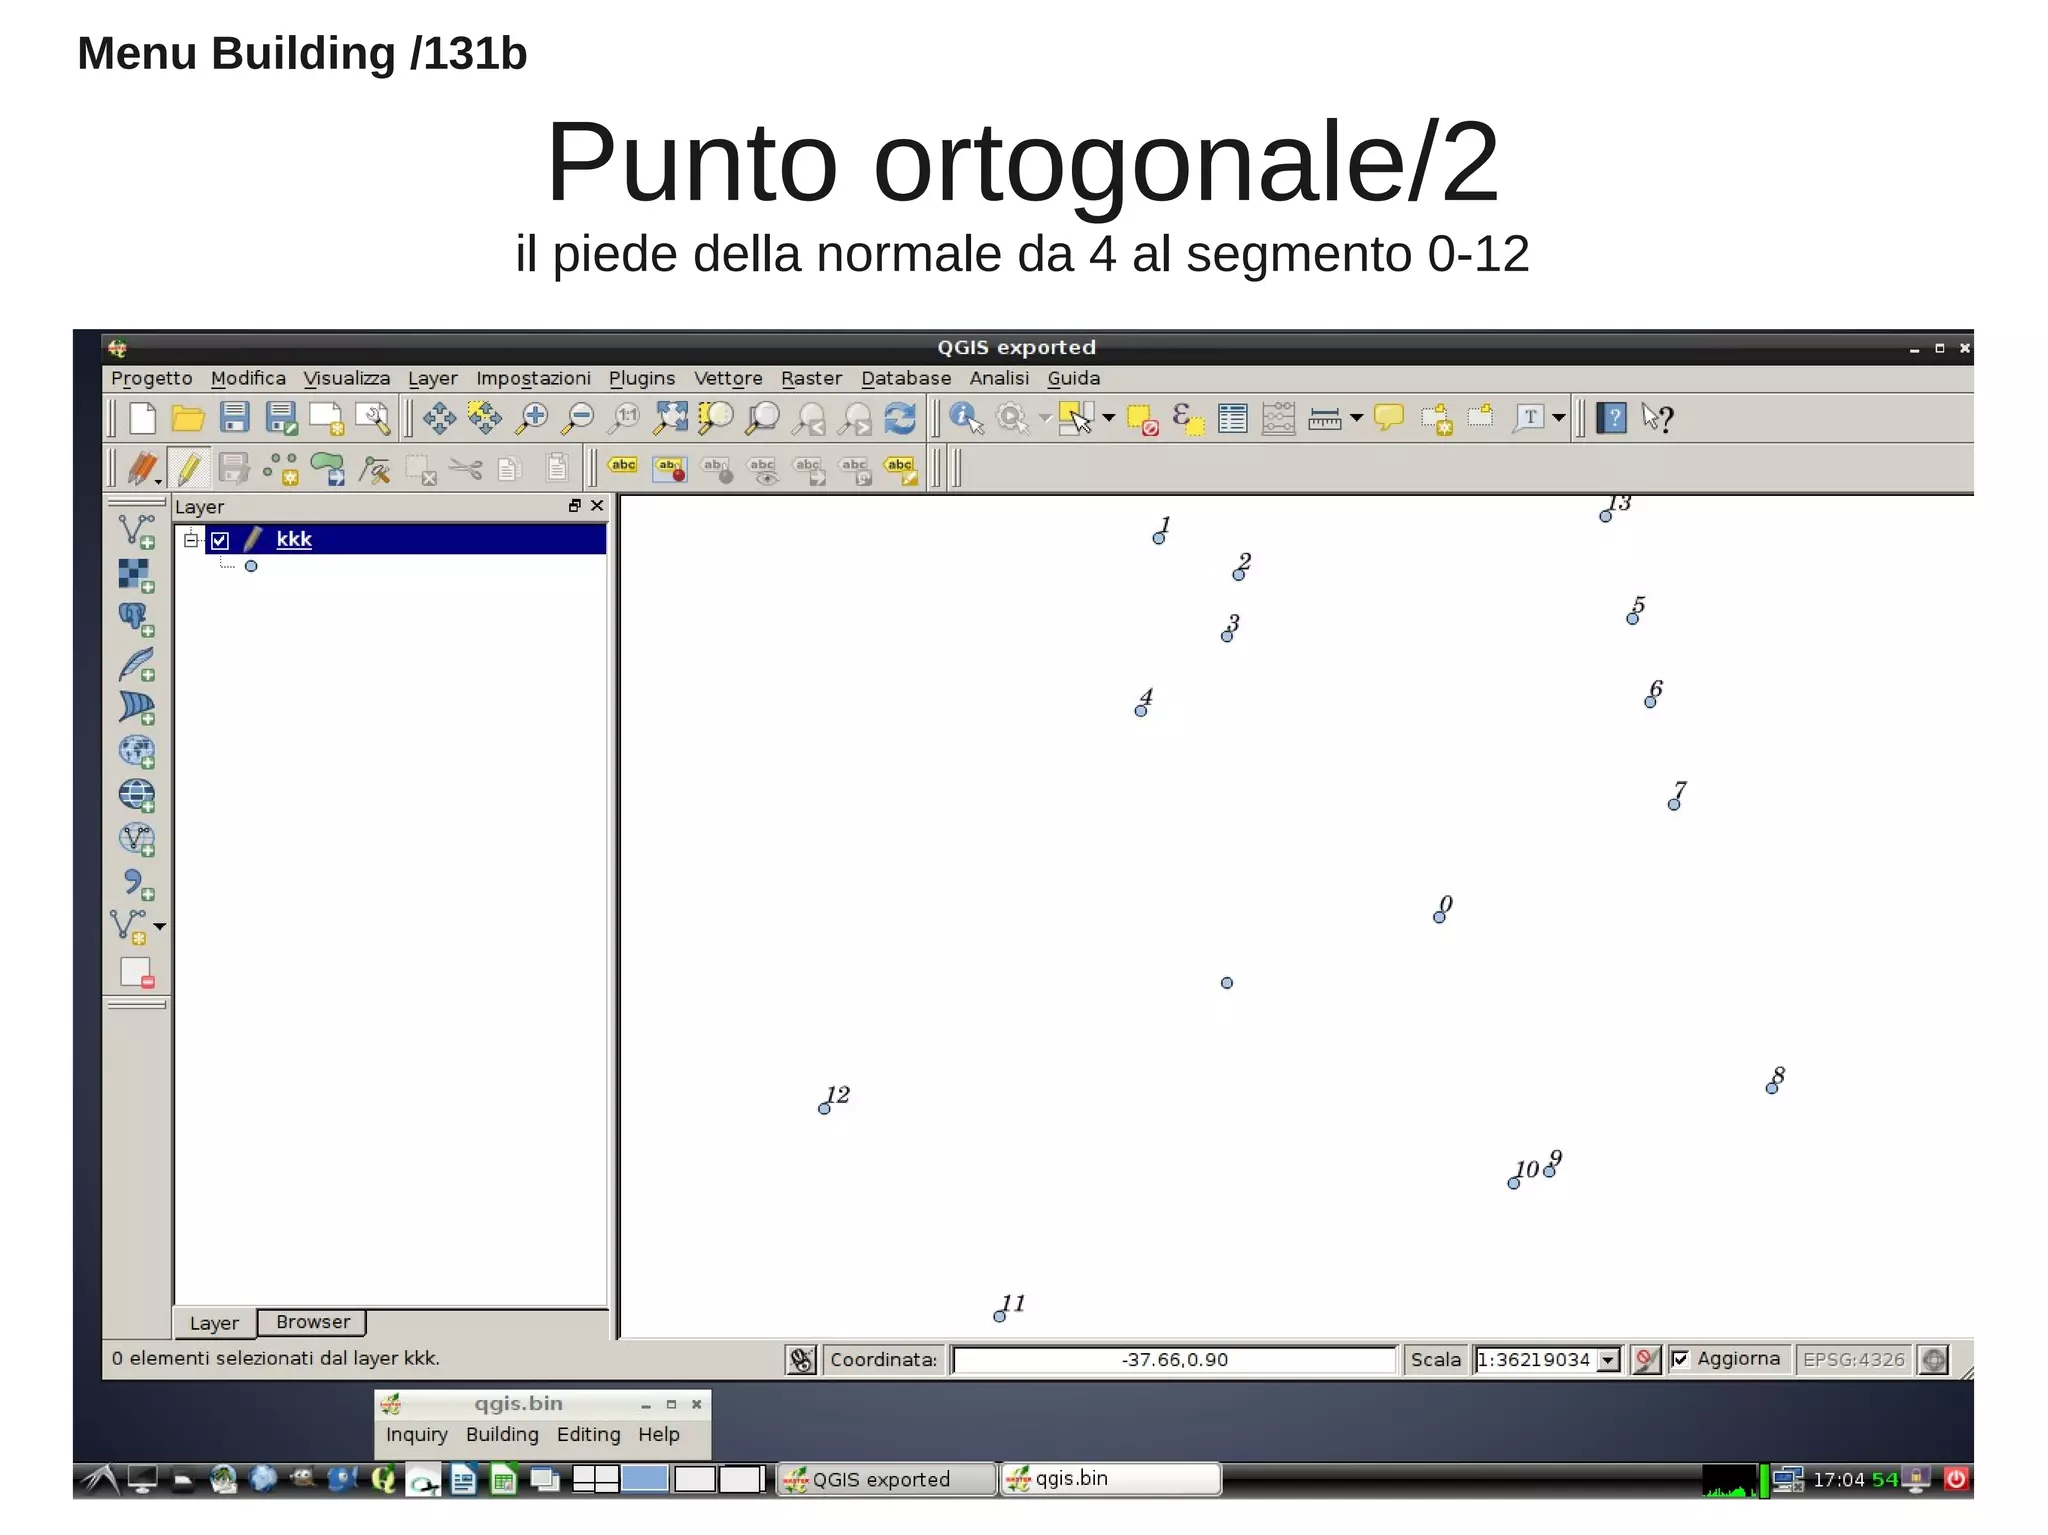Click the Coordinata input field
The height and width of the screenshot is (1535, 2048).
point(1174,1360)
